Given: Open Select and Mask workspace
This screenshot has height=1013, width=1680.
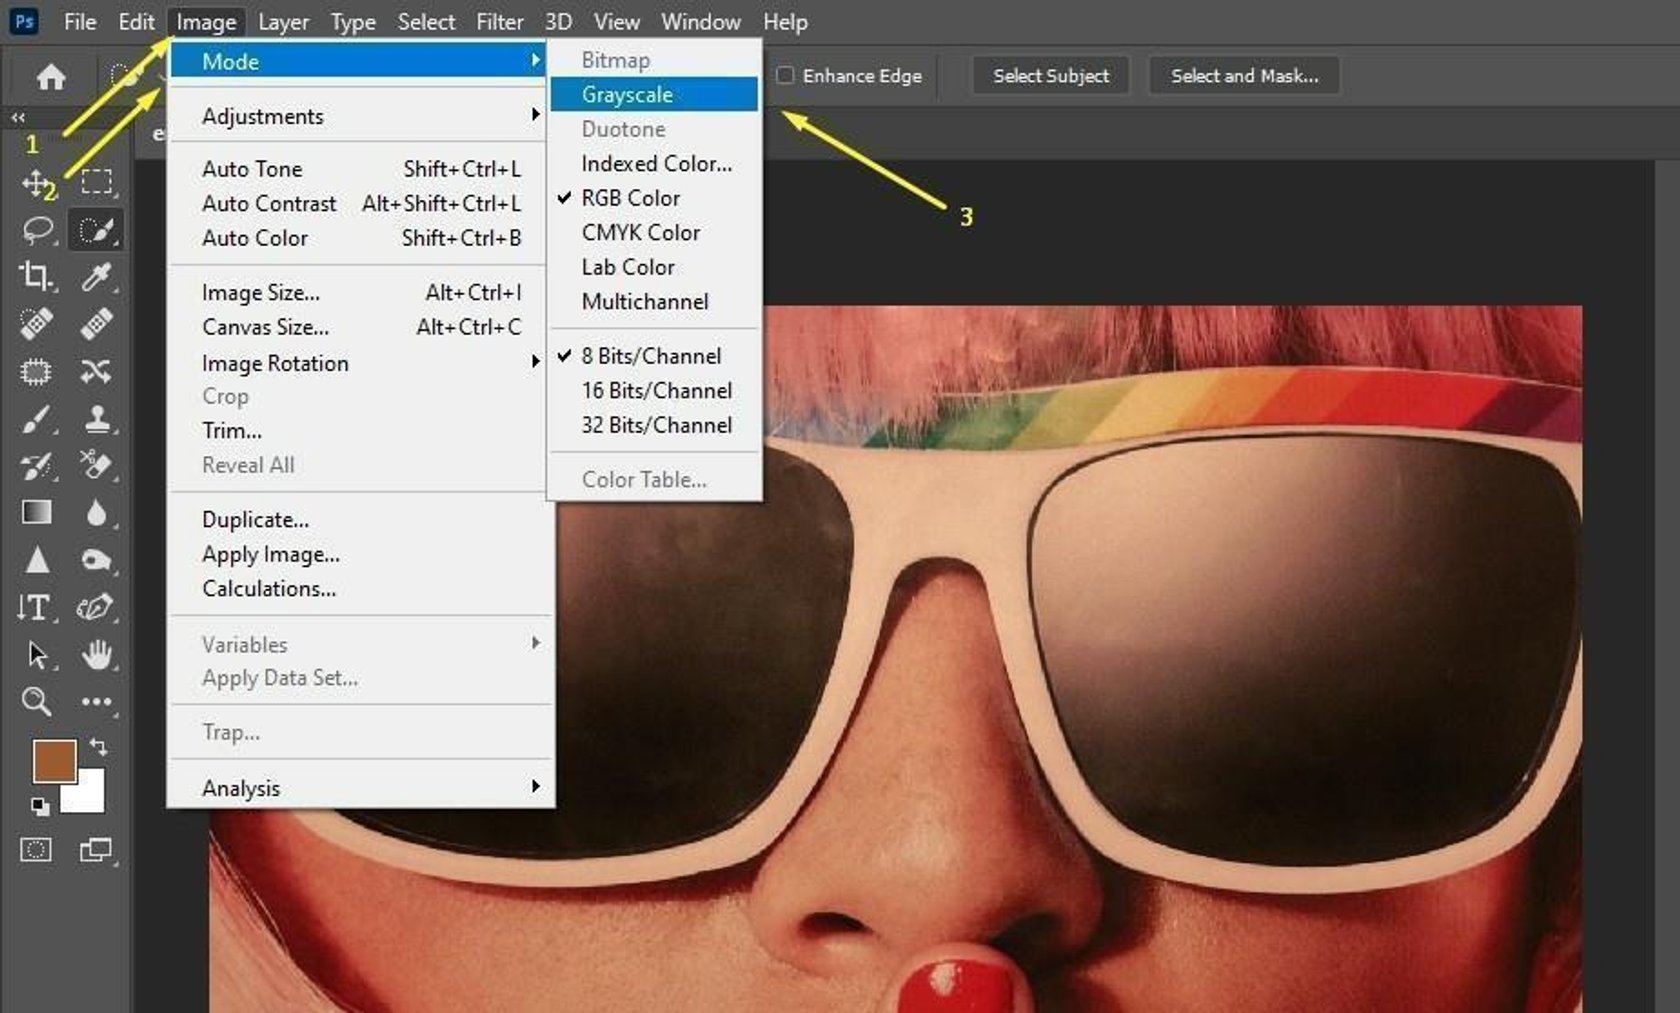Looking at the screenshot, I should click(1243, 75).
